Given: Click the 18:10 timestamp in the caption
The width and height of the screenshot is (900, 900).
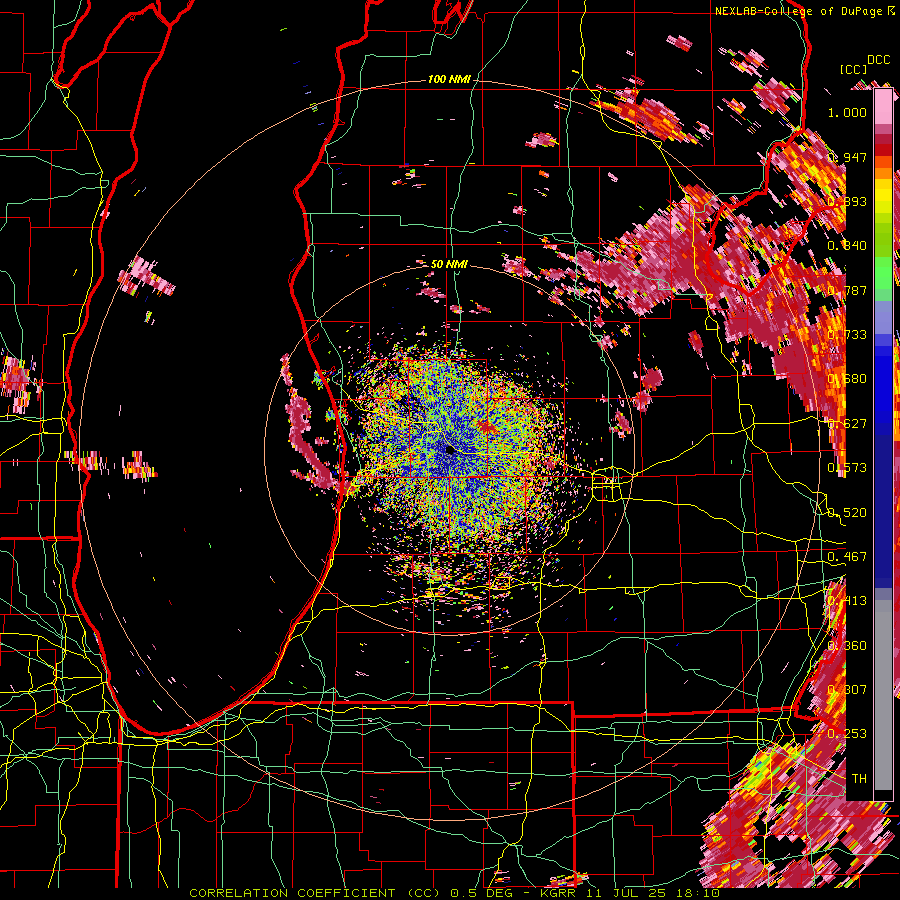Looking at the screenshot, I should tap(697, 893).
